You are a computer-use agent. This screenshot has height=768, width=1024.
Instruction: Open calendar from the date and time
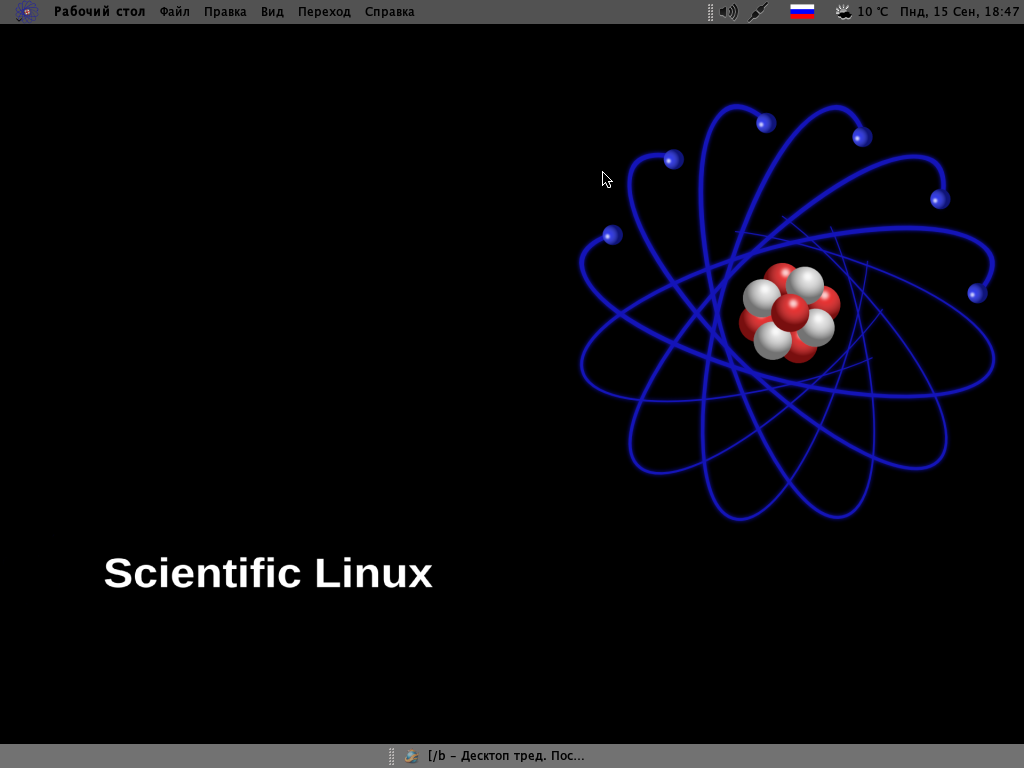click(x=959, y=12)
